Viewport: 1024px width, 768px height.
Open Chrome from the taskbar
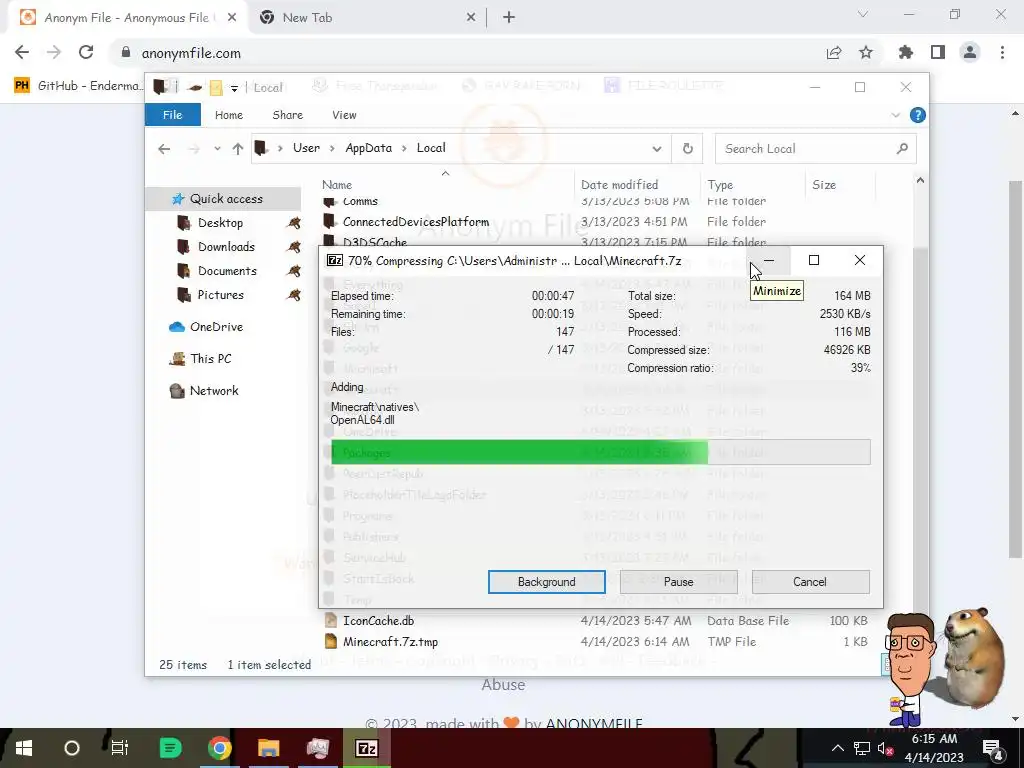(x=219, y=748)
